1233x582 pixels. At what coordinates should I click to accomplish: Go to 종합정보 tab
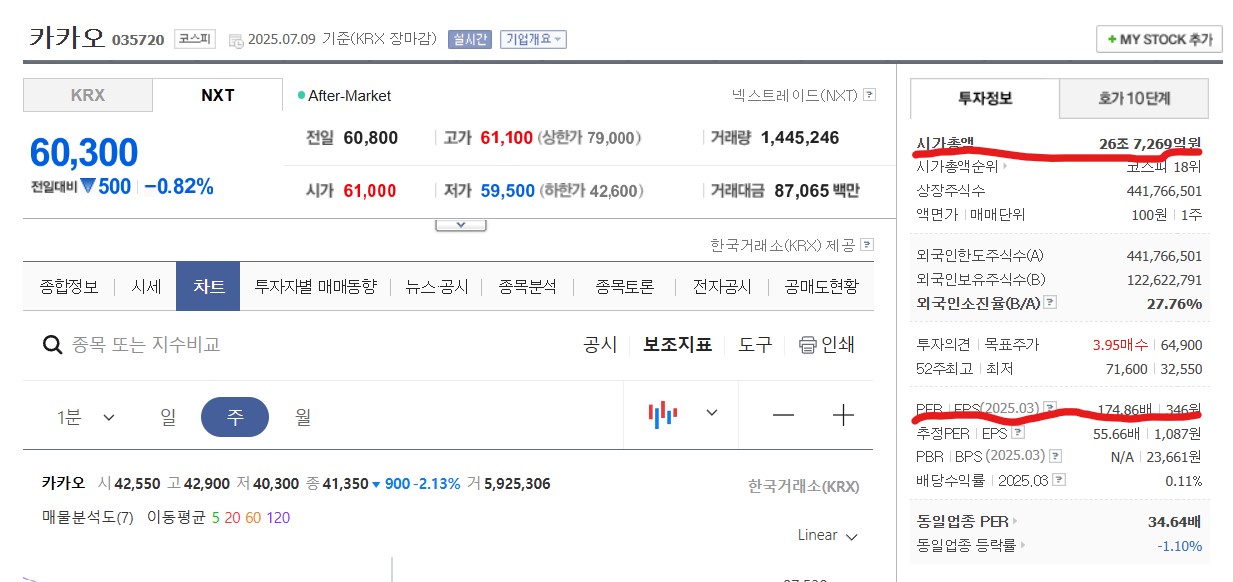tap(69, 287)
